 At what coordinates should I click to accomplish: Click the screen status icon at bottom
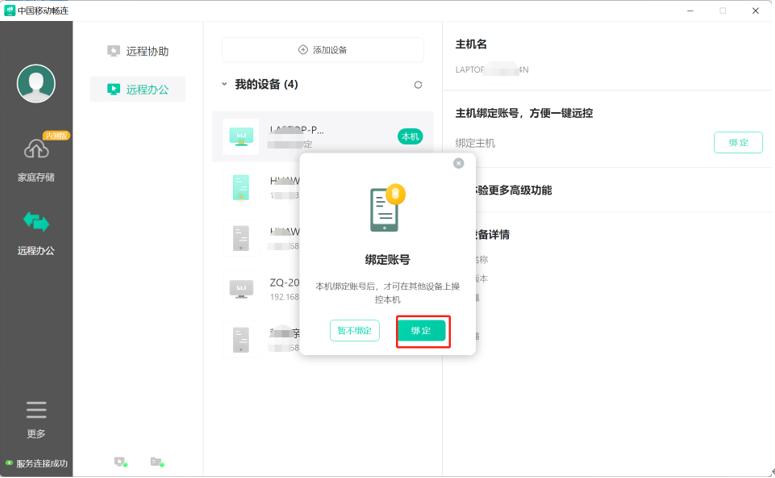(x=120, y=462)
